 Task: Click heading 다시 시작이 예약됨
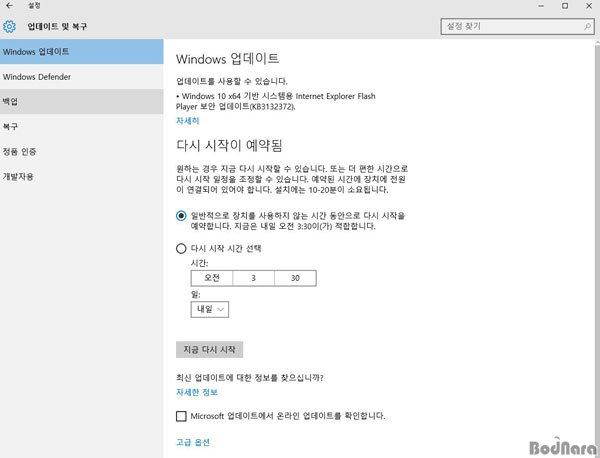[229, 146]
